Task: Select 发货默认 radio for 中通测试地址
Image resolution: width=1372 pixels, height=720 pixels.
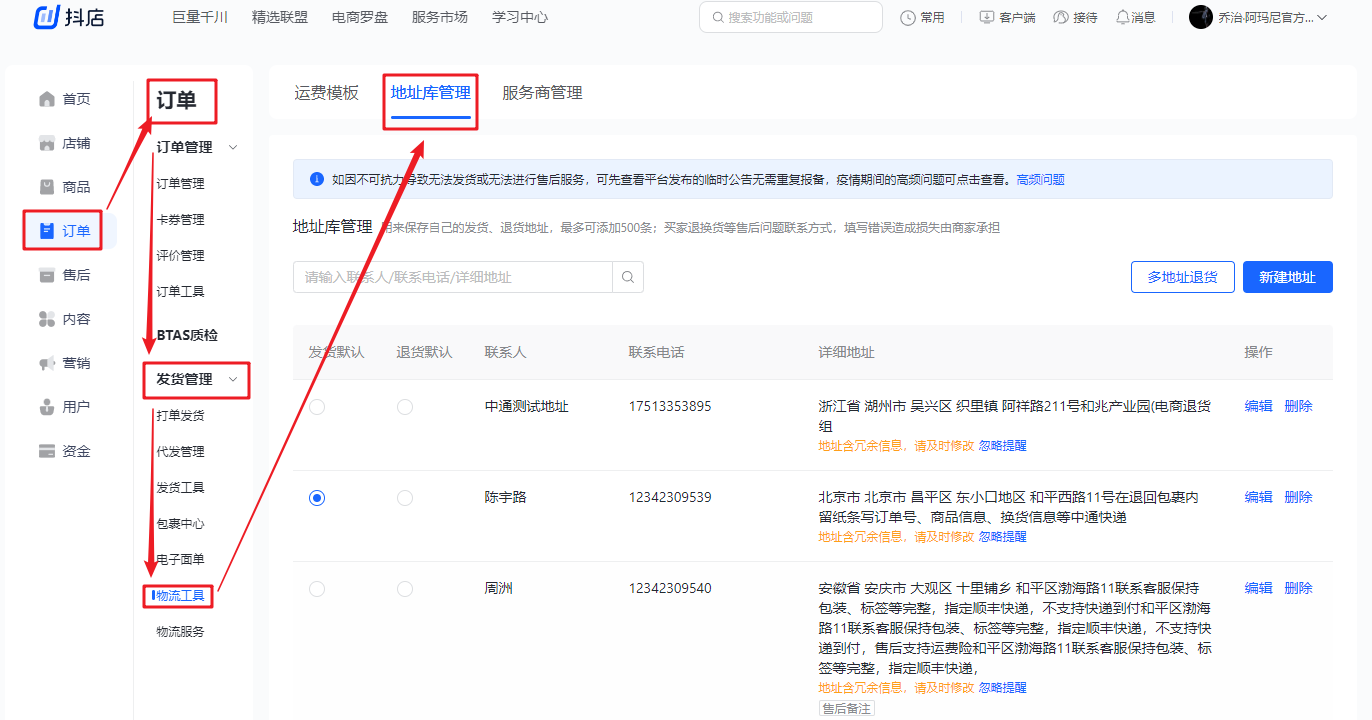Action: point(317,407)
